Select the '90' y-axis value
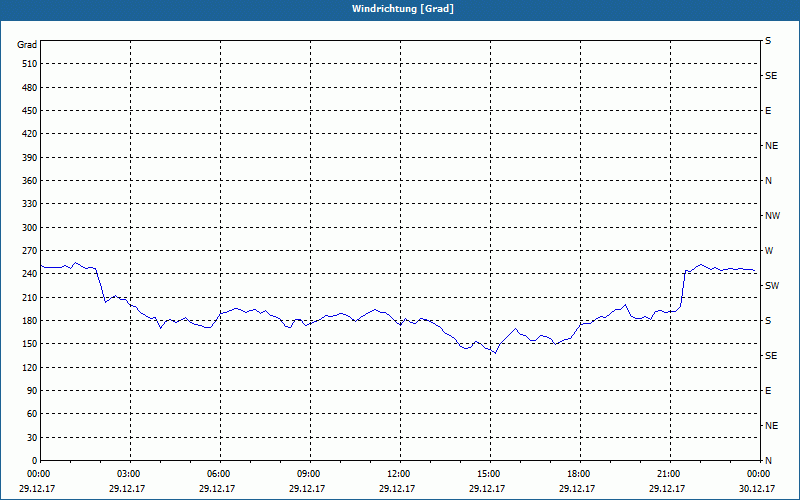This screenshot has width=800, height=500. click(x=32, y=391)
